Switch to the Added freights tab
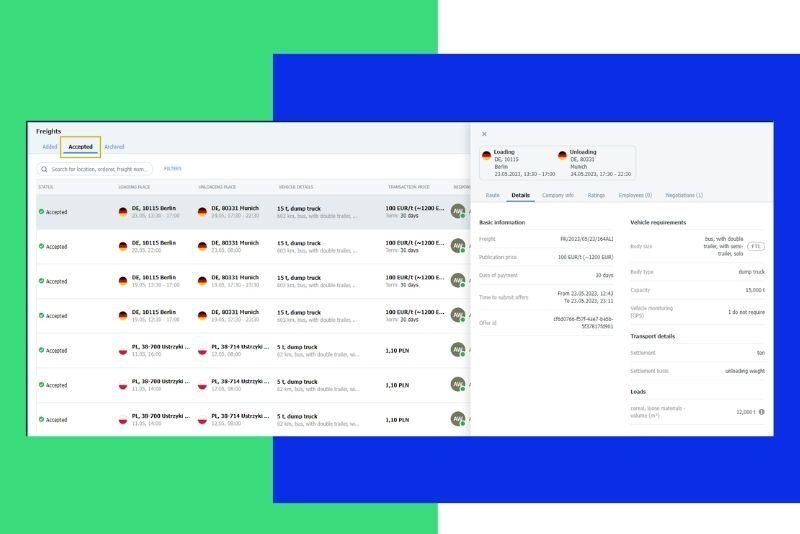Viewport: 800px width, 534px height. coord(49,147)
